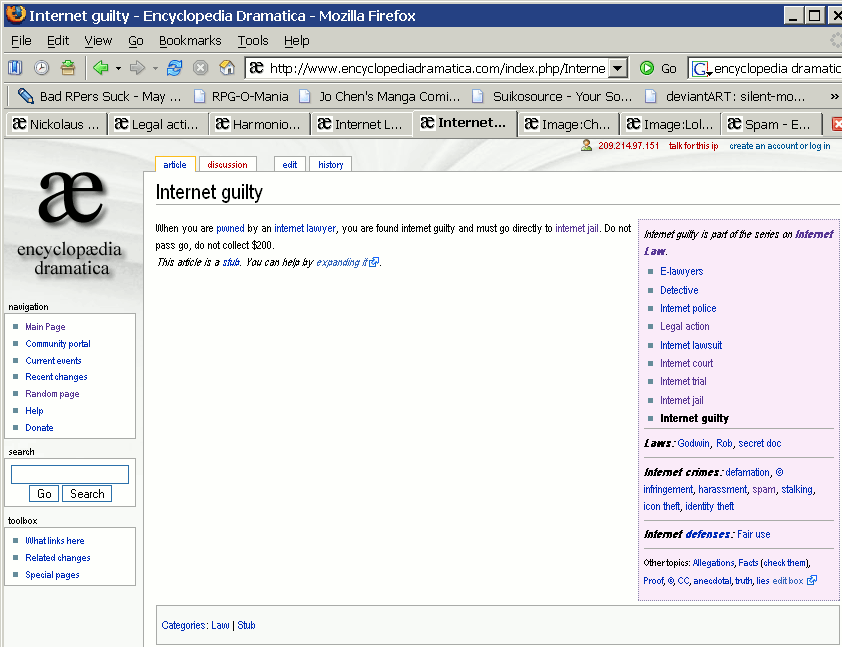This screenshot has width=842, height=647.
Task: Open the Google search engine selector
Action: pos(701,69)
